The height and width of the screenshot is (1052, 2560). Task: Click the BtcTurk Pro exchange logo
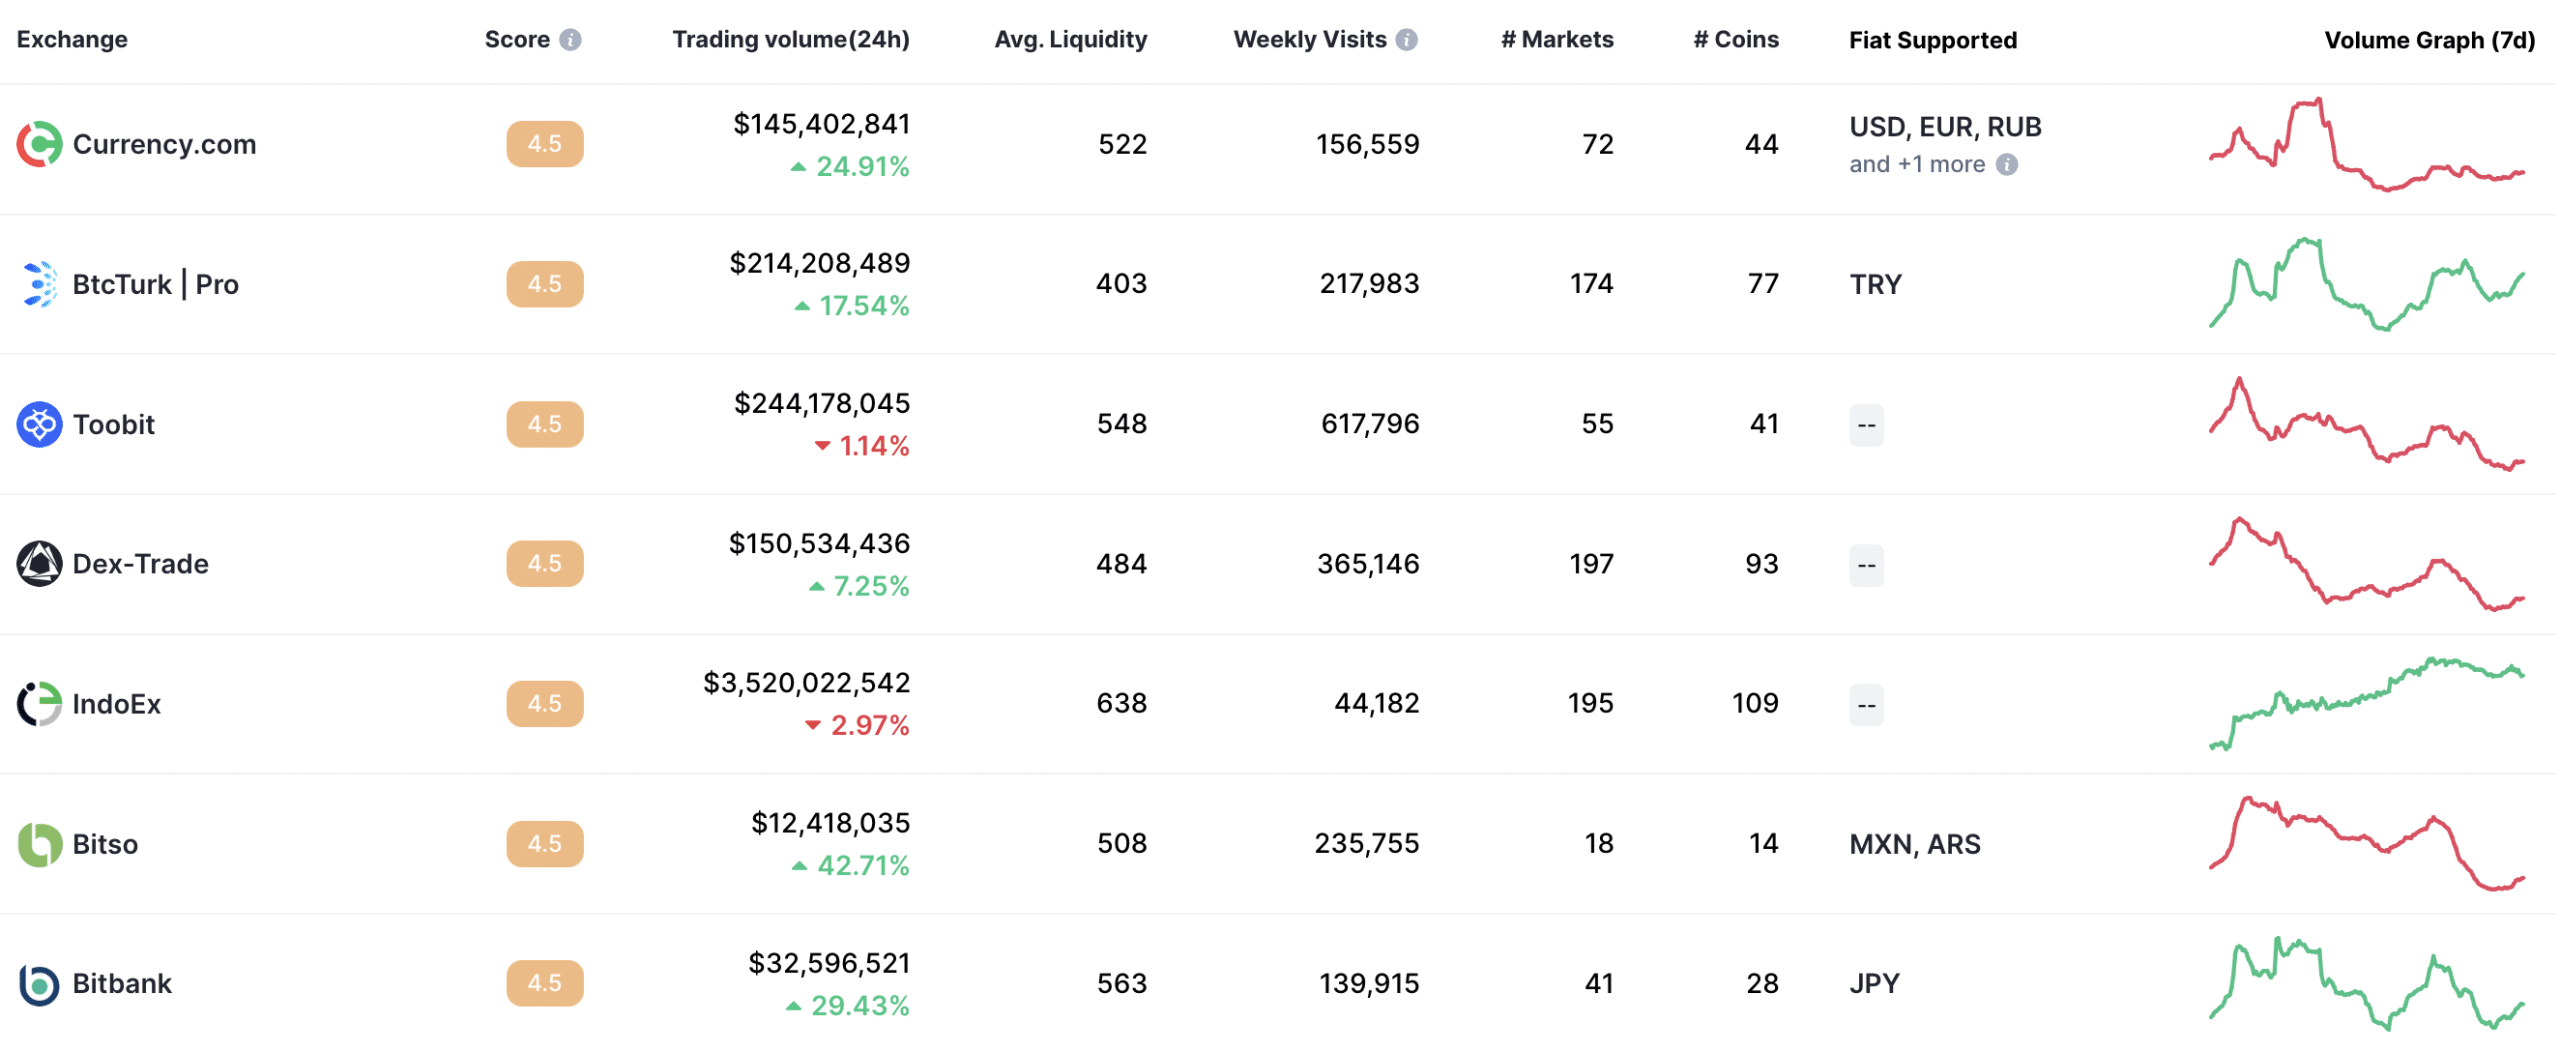click(39, 284)
